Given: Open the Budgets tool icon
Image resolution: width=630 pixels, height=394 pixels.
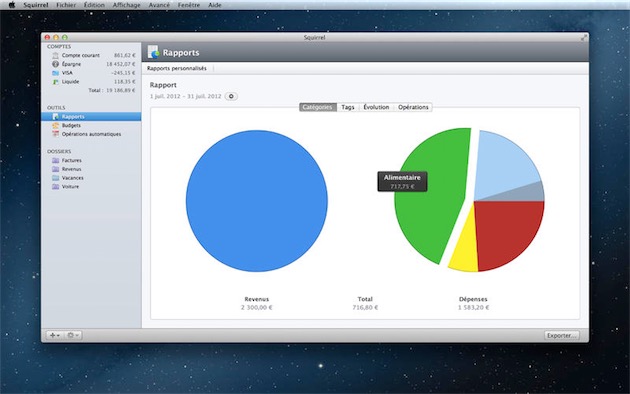Looking at the screenshot, I should pyautogui.click(x=55, y=126).
